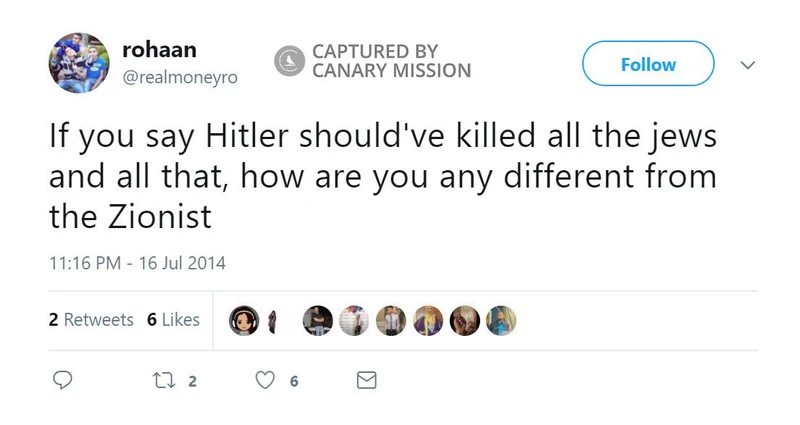Open the last liker avatar in blue
Screen dimensions: 800x425
501,320
